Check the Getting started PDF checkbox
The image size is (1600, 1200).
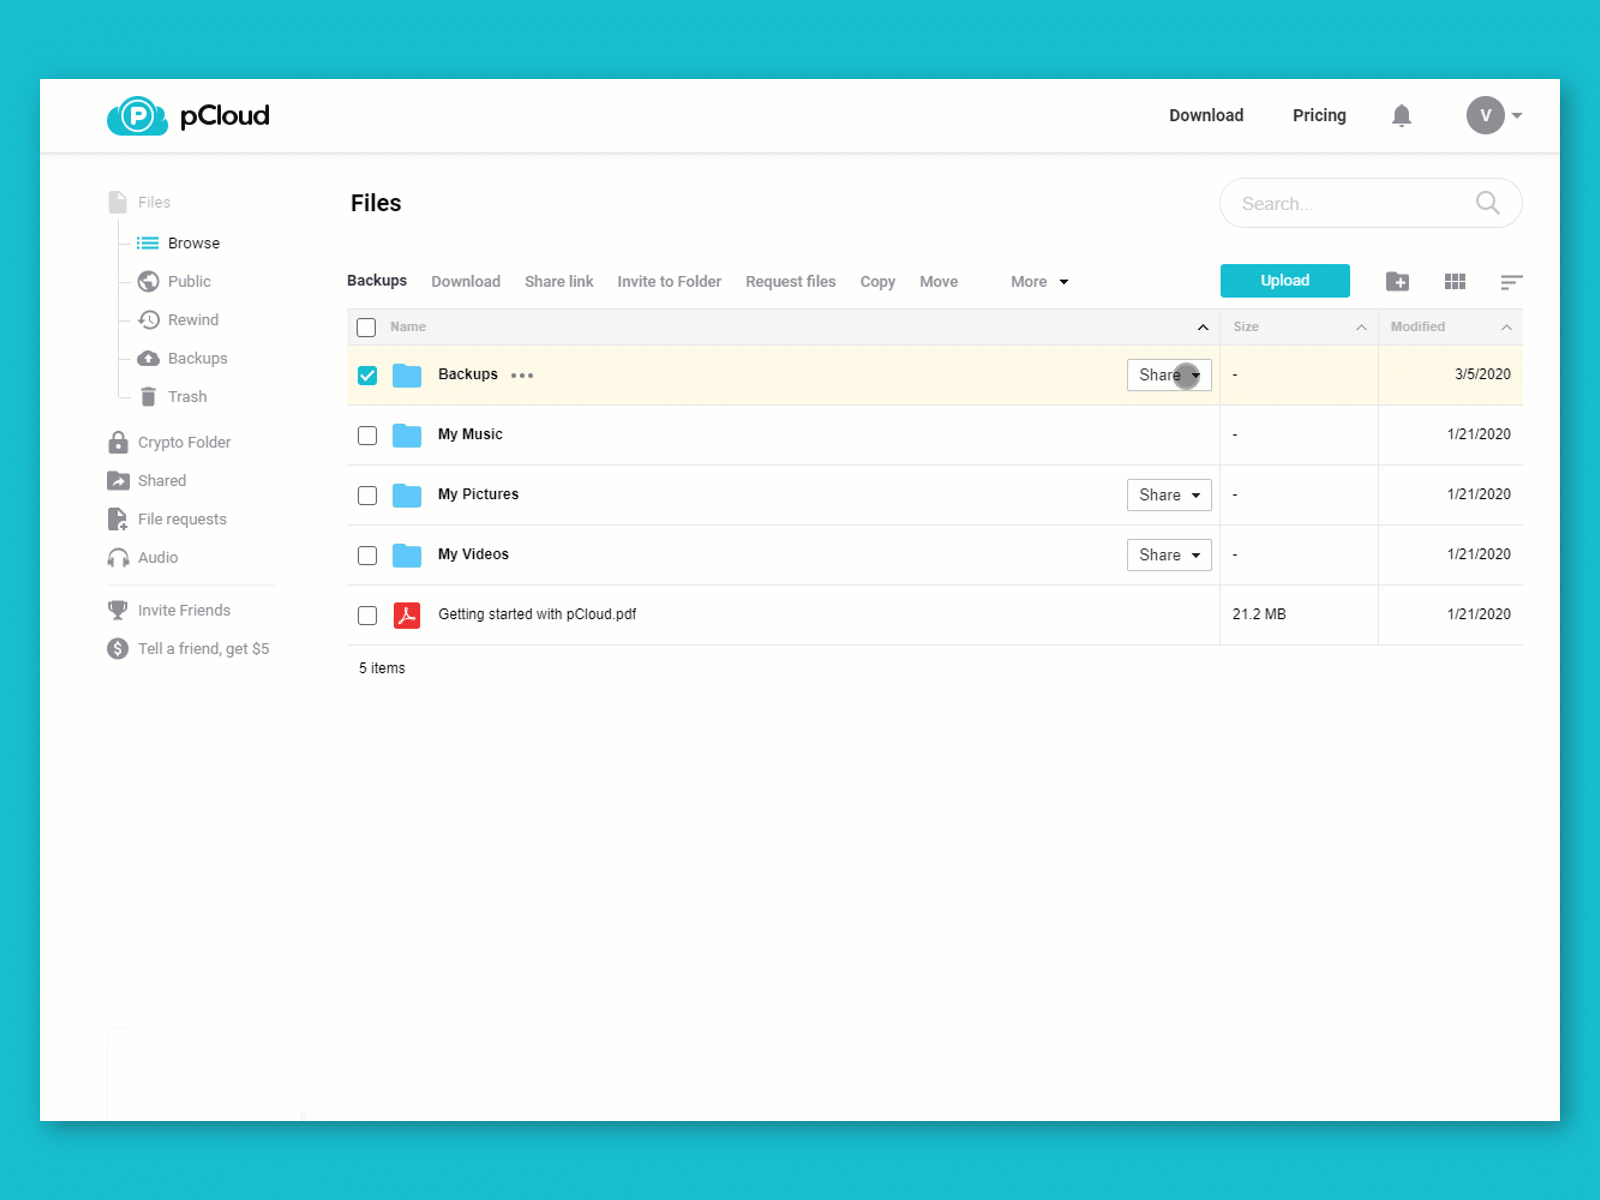tap(367, 615)
